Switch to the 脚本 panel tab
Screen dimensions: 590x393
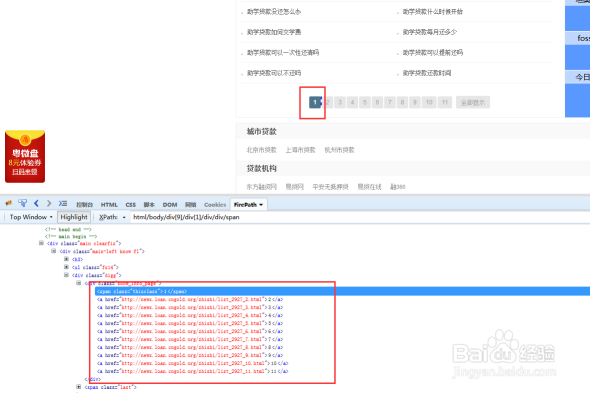point(149,205)
